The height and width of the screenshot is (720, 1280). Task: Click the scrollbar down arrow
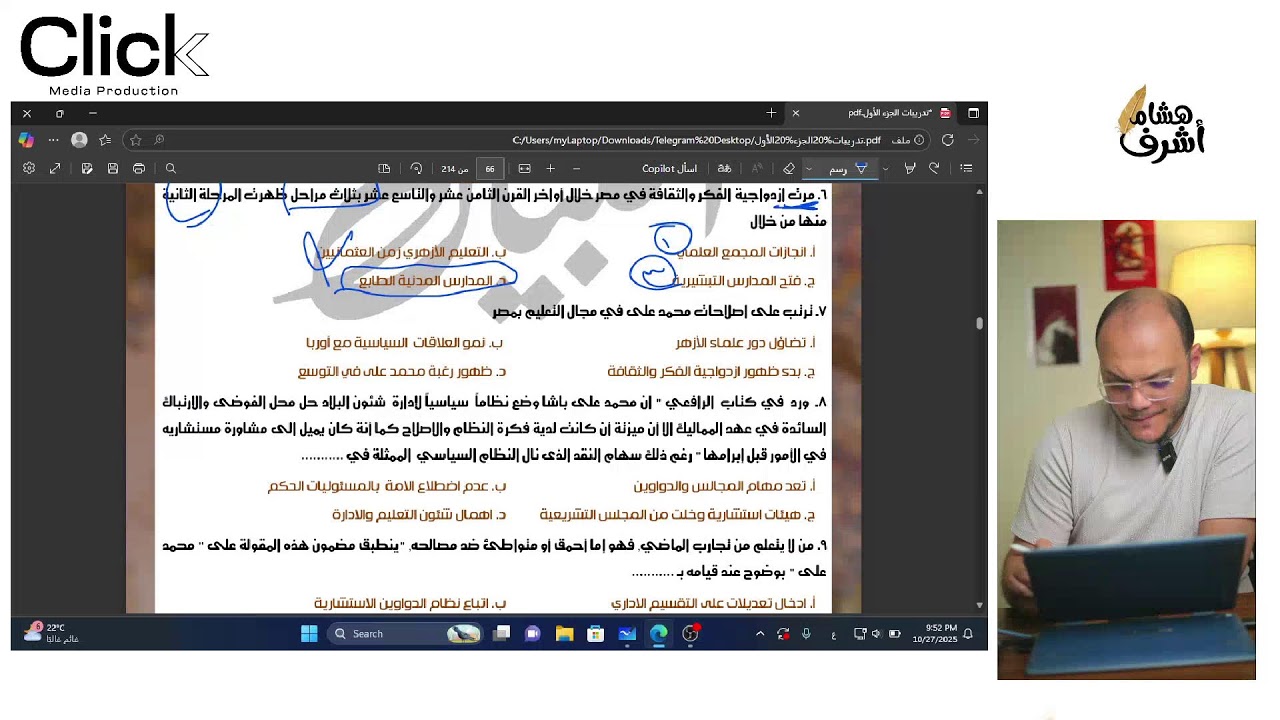click(x=980, y=606)
